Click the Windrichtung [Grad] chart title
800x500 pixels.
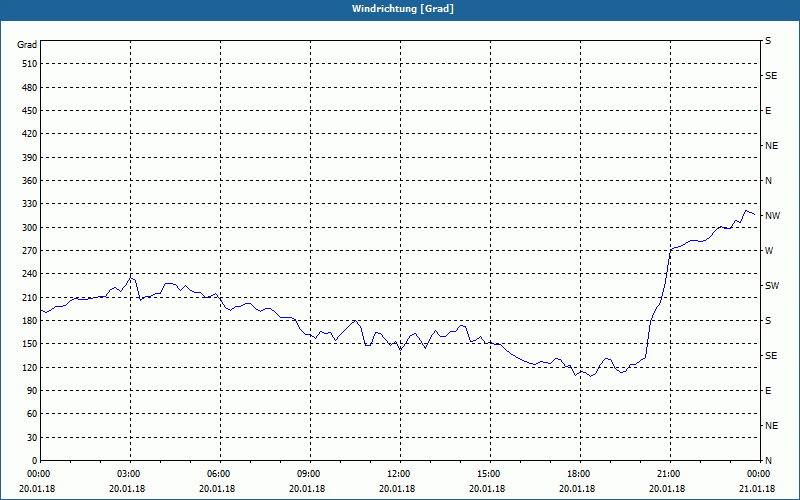coord(403,9)
